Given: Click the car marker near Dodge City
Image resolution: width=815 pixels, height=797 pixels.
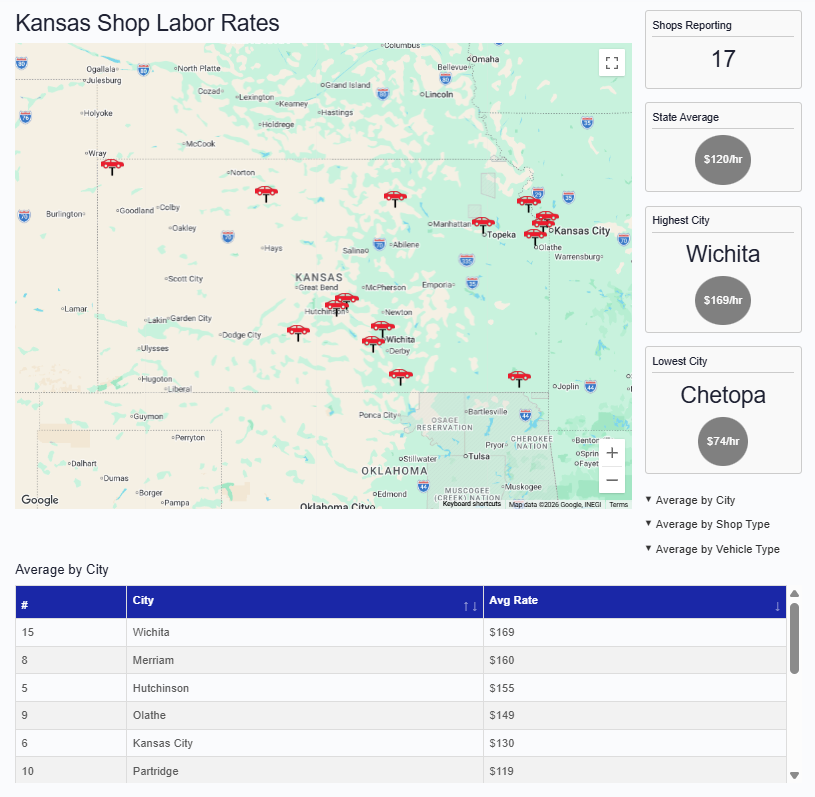Looking at the screenshot, I should coord(298,333).
